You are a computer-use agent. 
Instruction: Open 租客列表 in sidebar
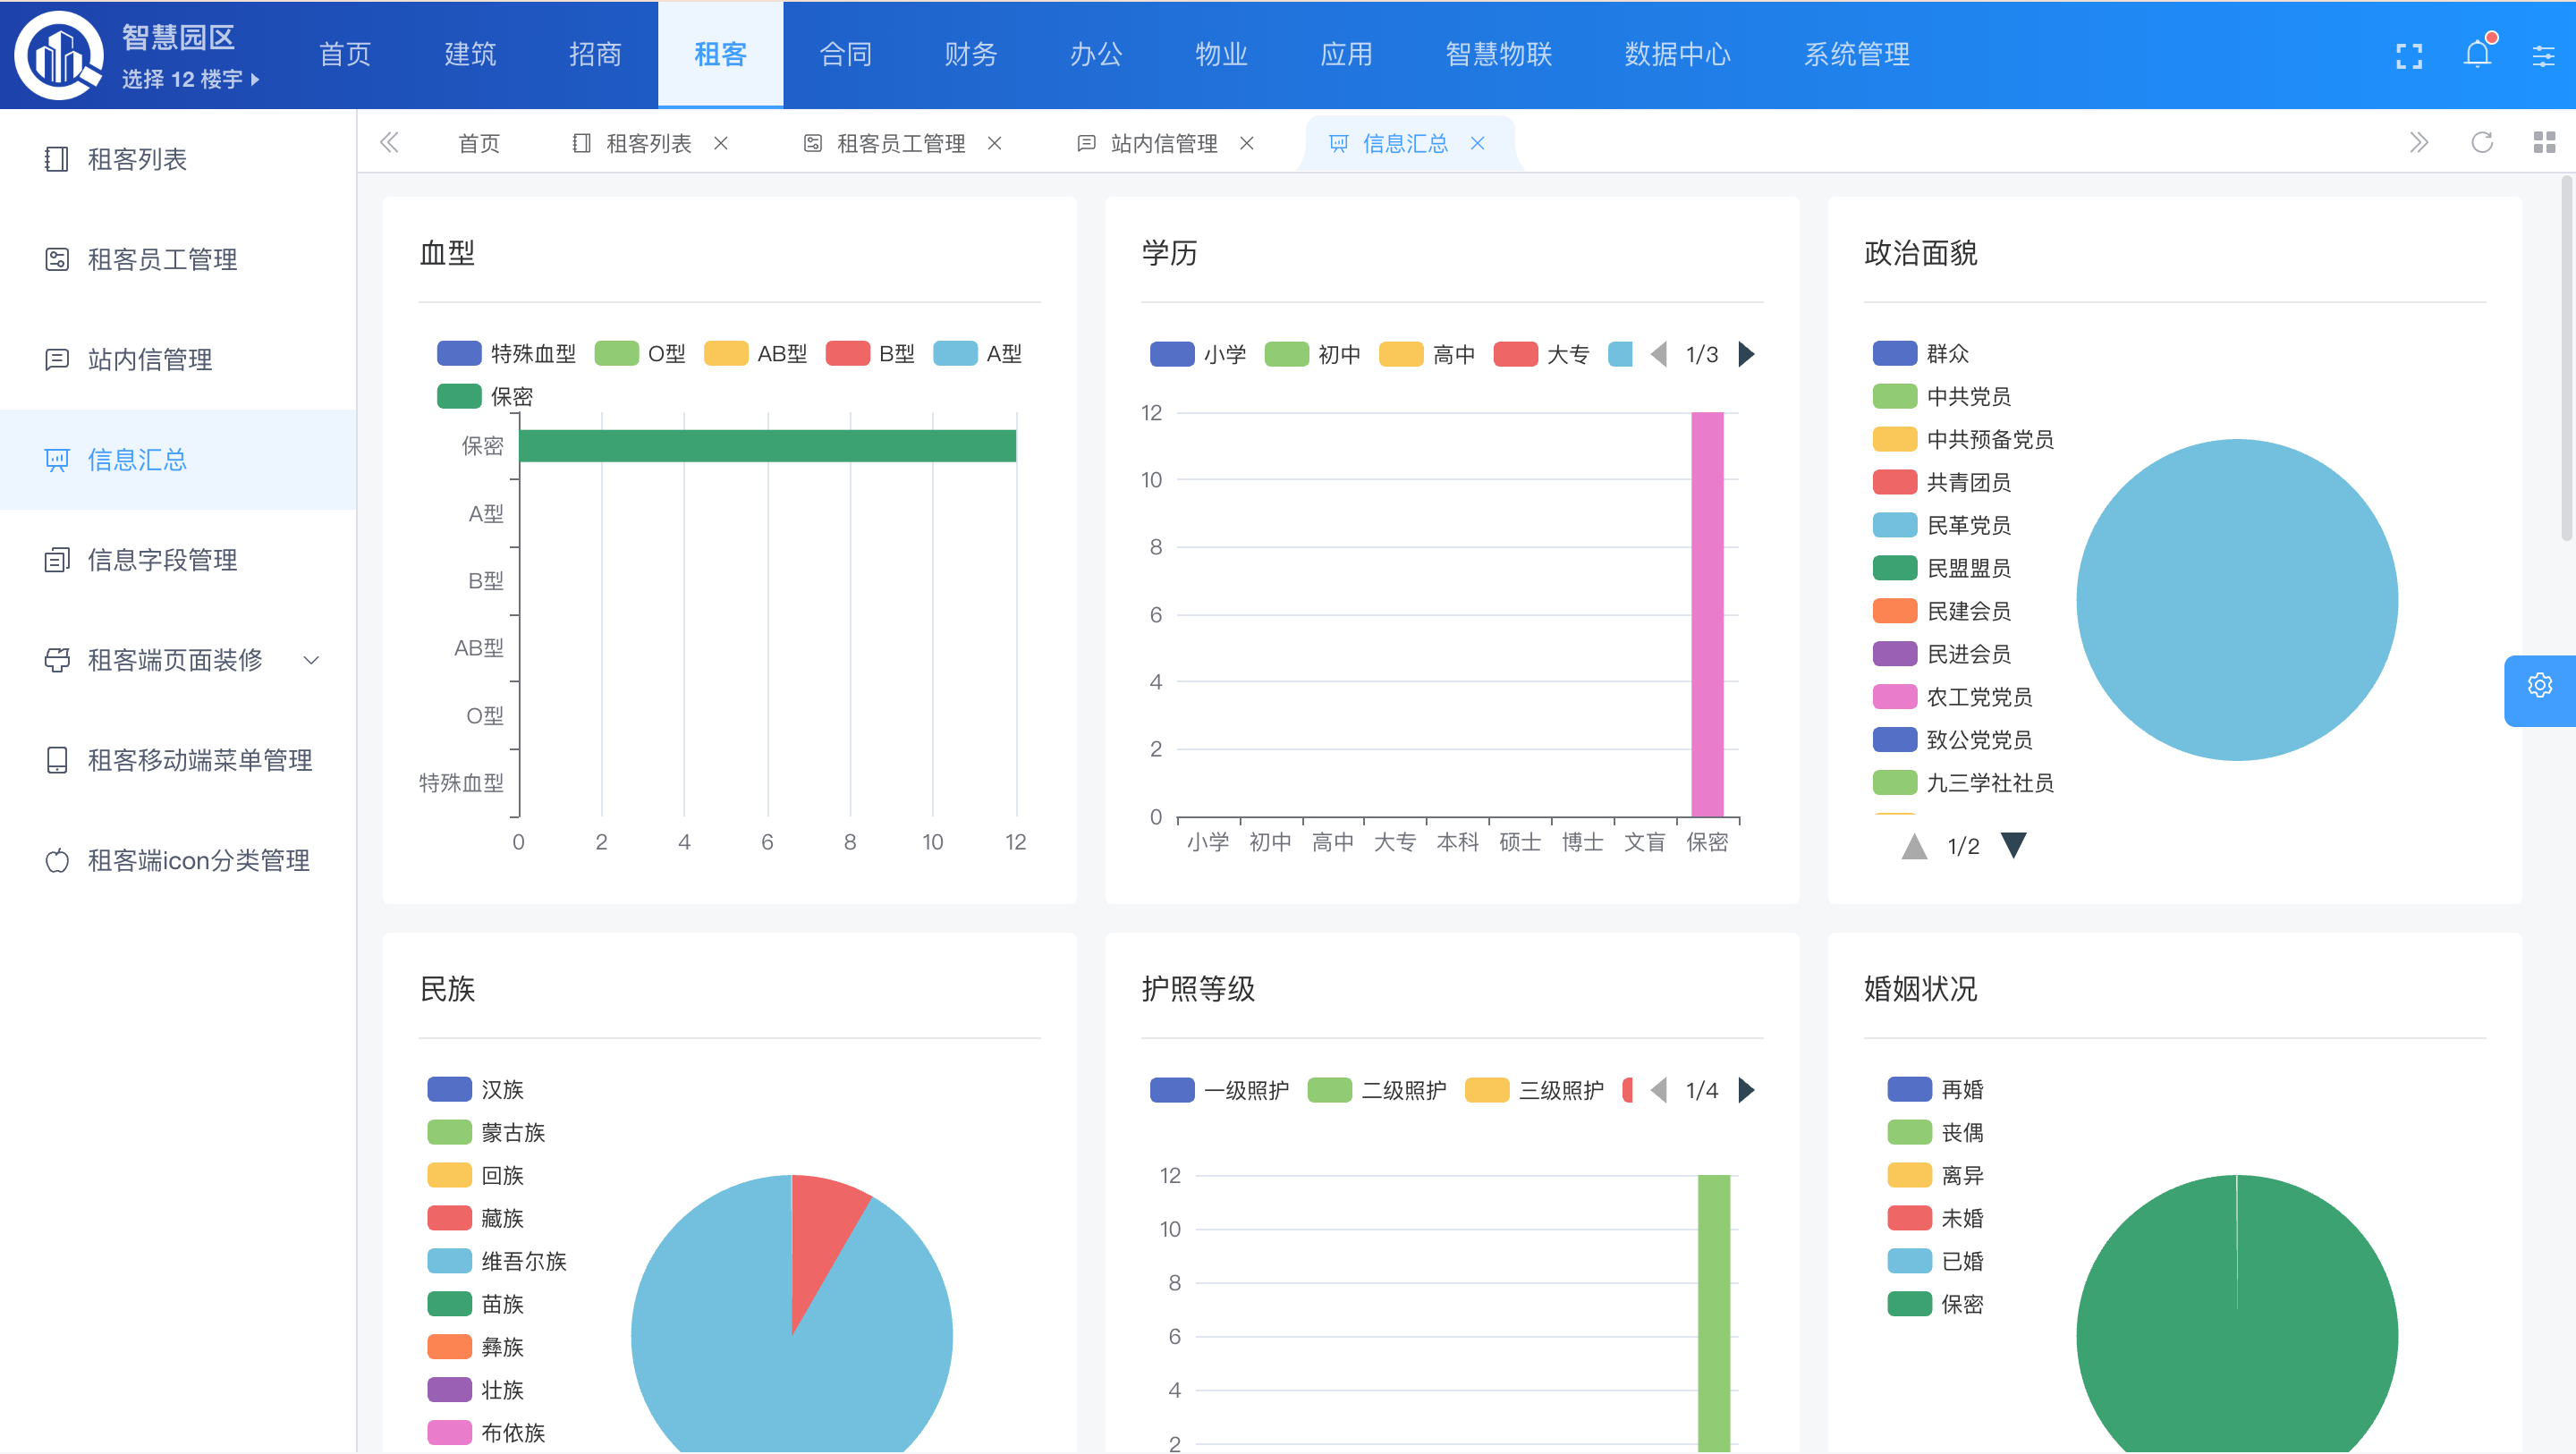coord(137,159)
